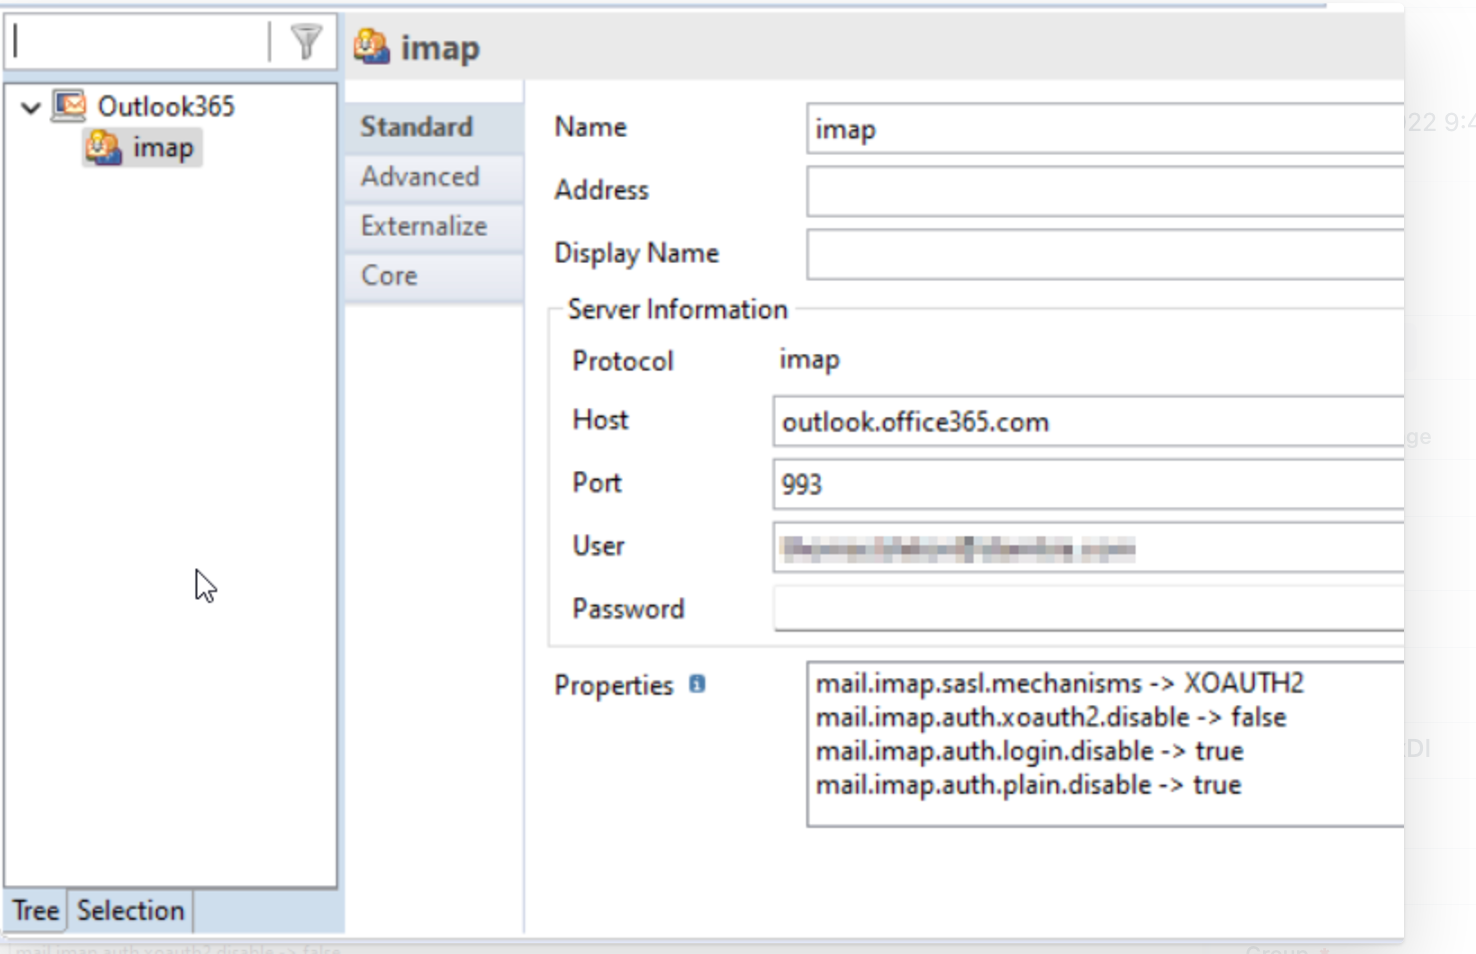
Task: Click the Properties label
Action: click(614, 685)
